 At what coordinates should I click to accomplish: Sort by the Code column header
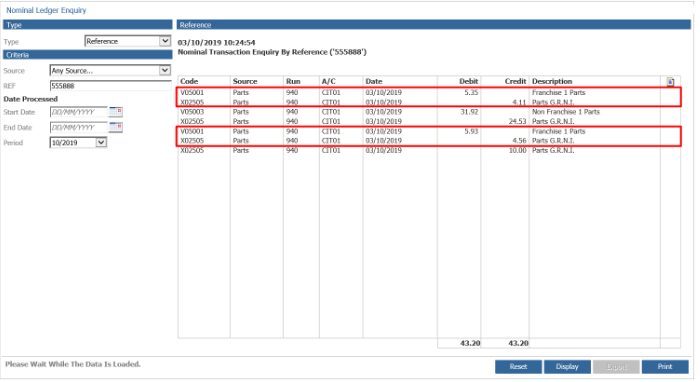(189, 81)
